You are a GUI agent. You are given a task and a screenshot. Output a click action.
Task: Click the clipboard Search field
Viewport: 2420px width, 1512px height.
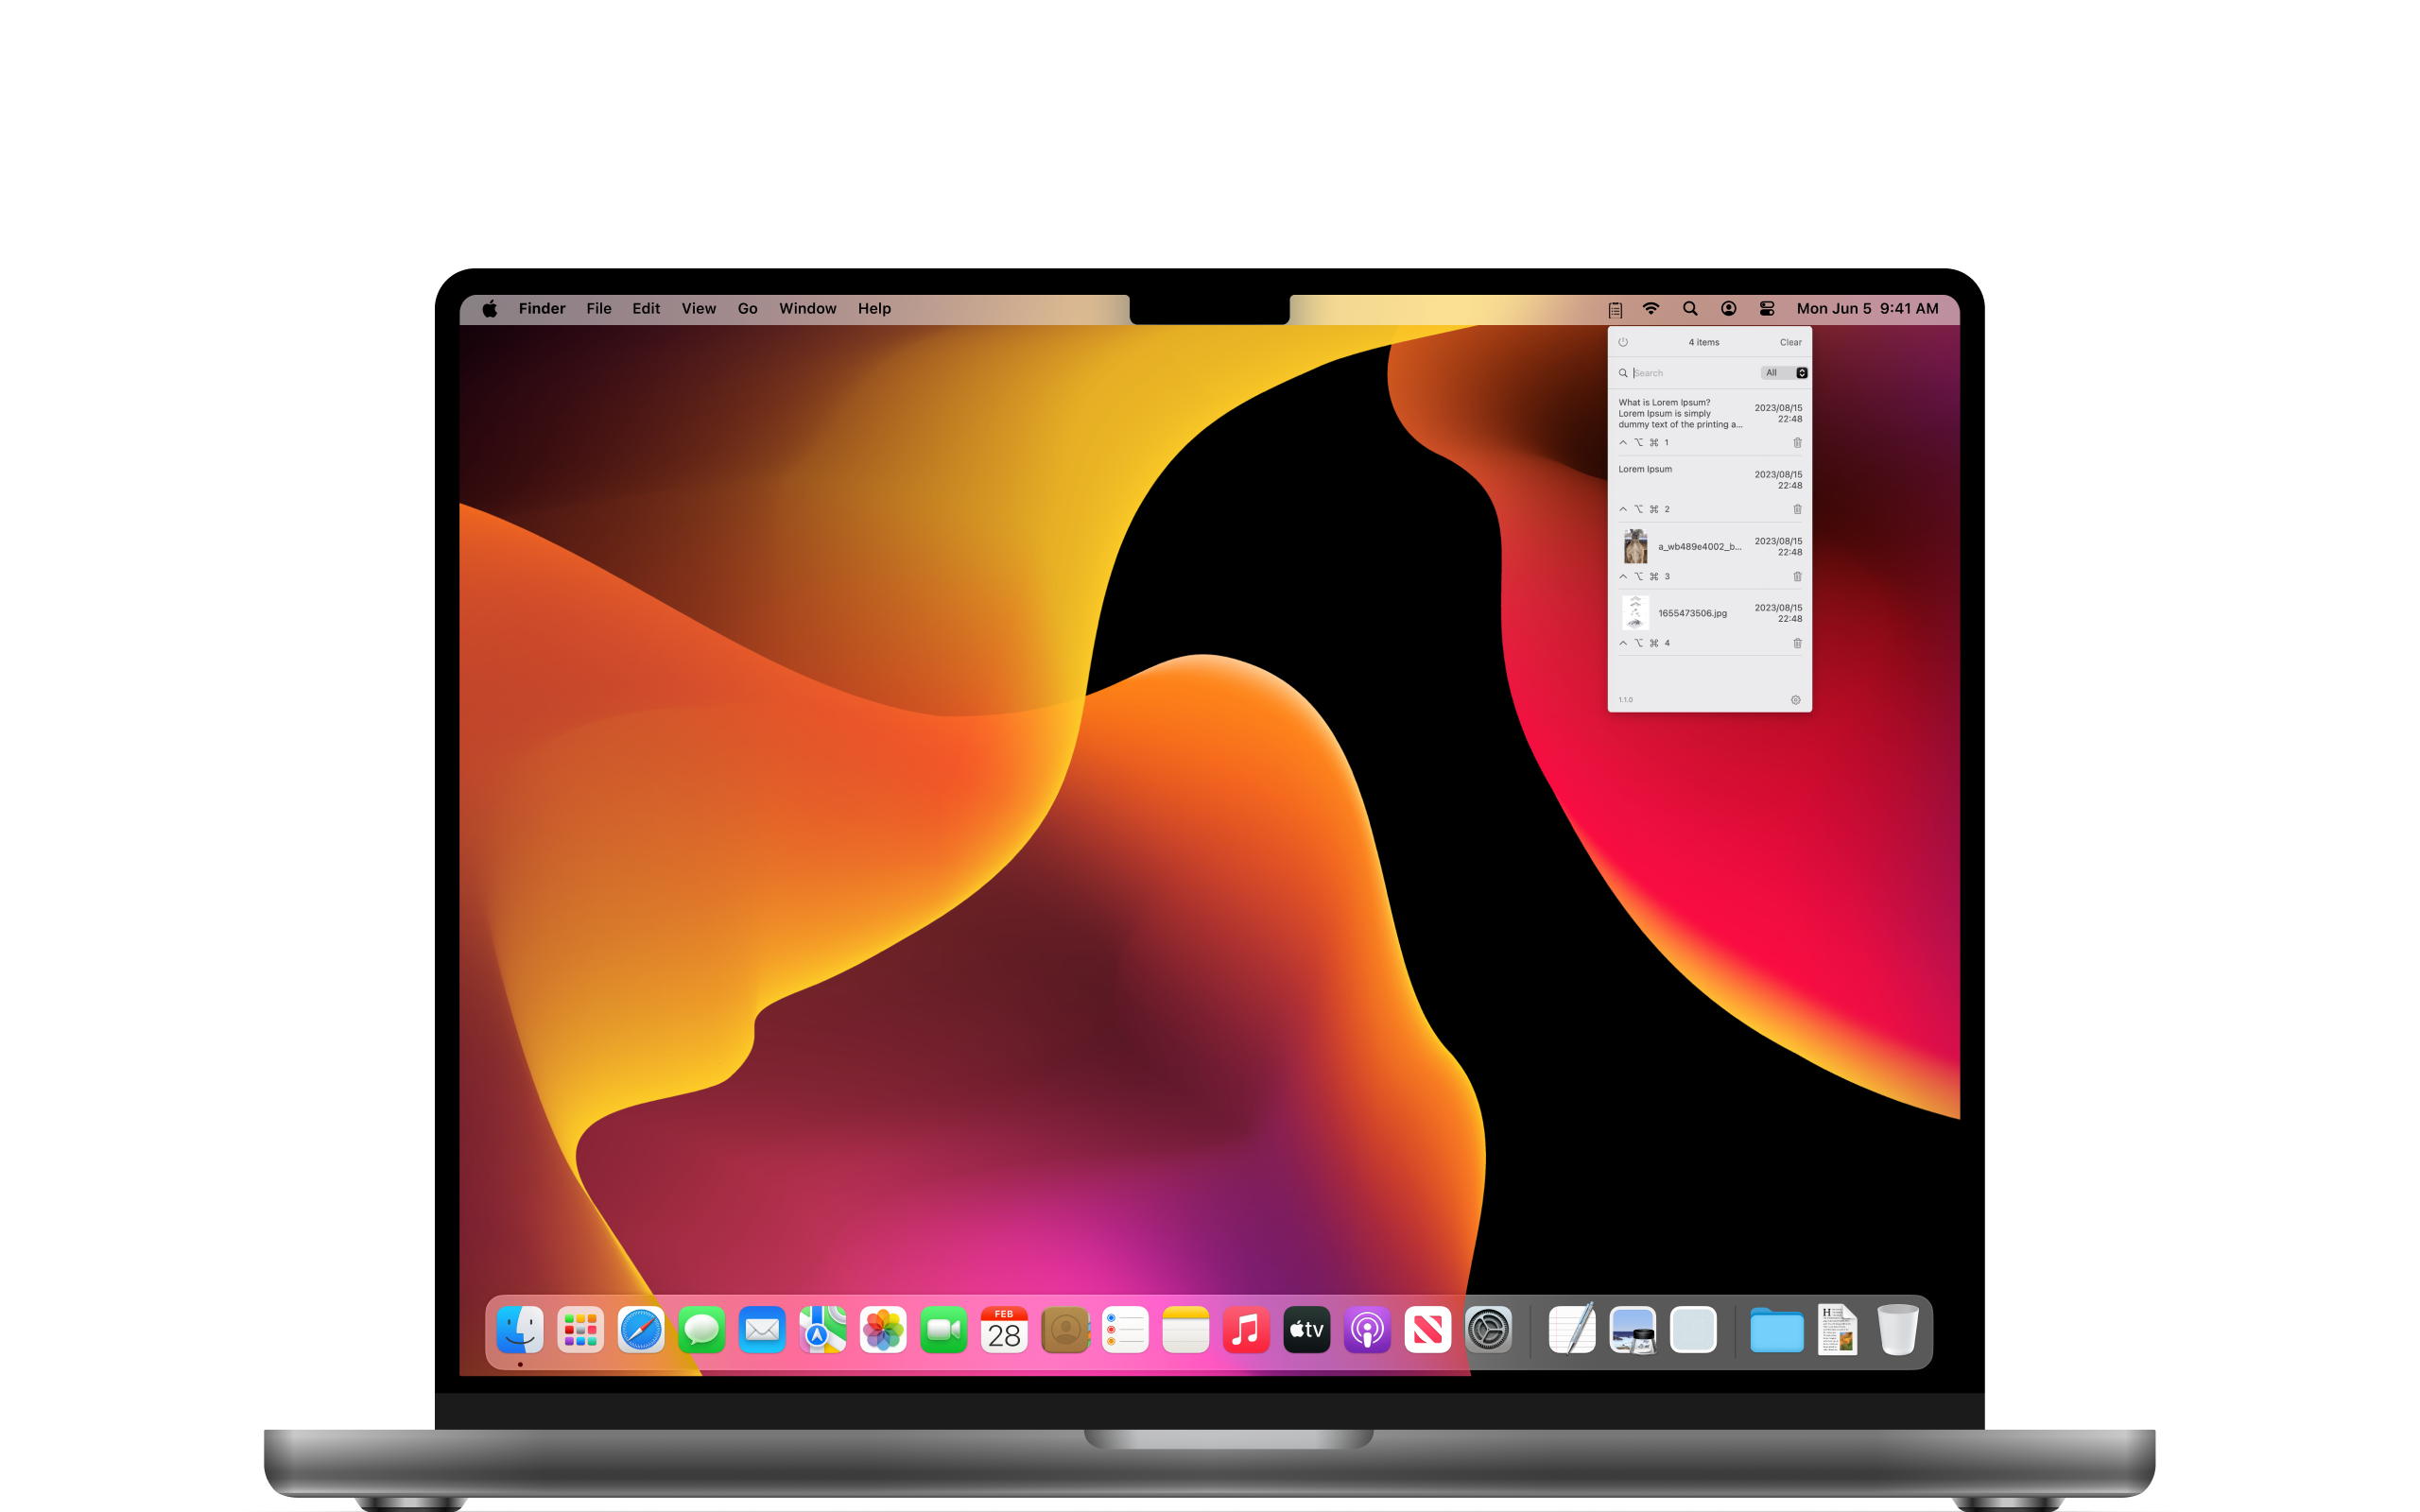1694,373
